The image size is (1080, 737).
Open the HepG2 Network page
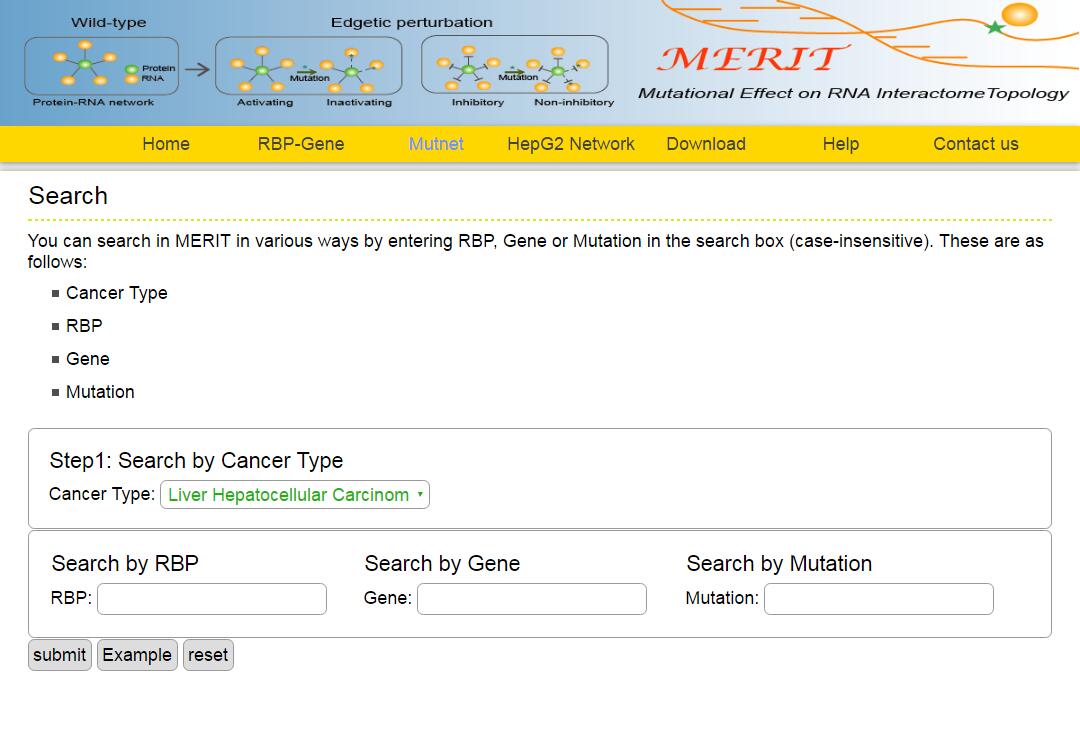[571, 144]
